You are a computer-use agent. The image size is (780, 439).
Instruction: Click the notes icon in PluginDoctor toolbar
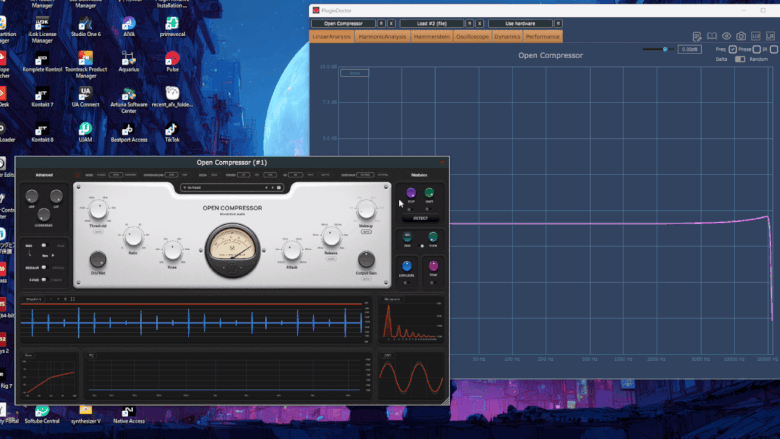pyautogui.click(x=698, y=37)
